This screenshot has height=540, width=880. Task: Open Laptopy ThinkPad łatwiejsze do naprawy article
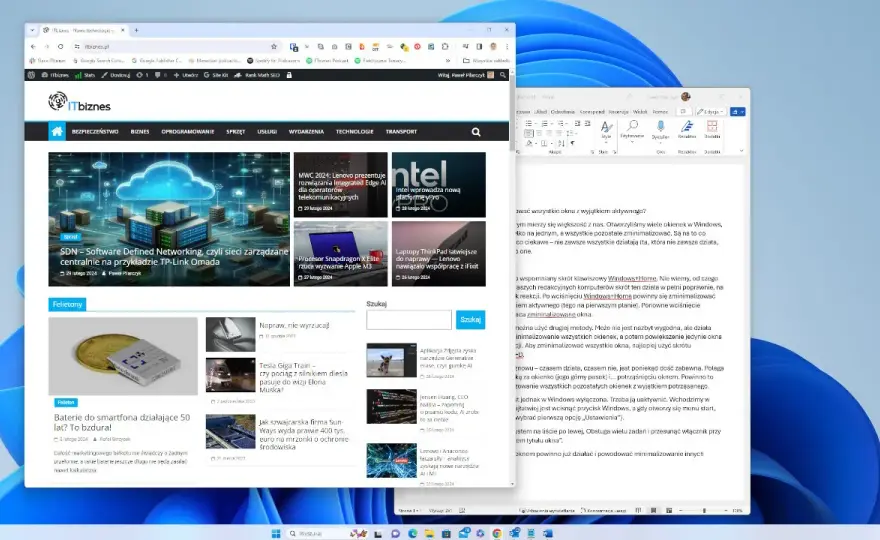(x=439, y=254)
